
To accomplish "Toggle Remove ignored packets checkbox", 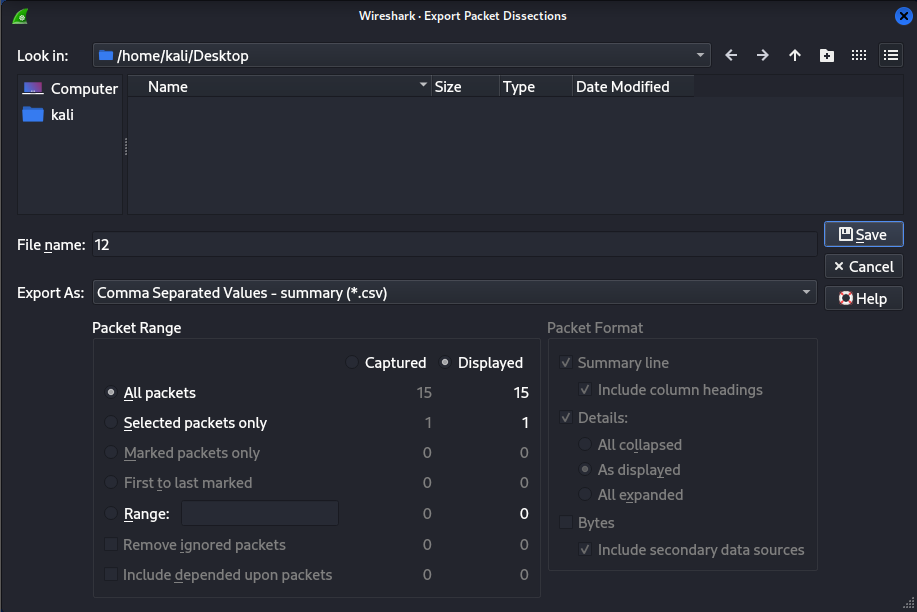I will pos(111,545).
